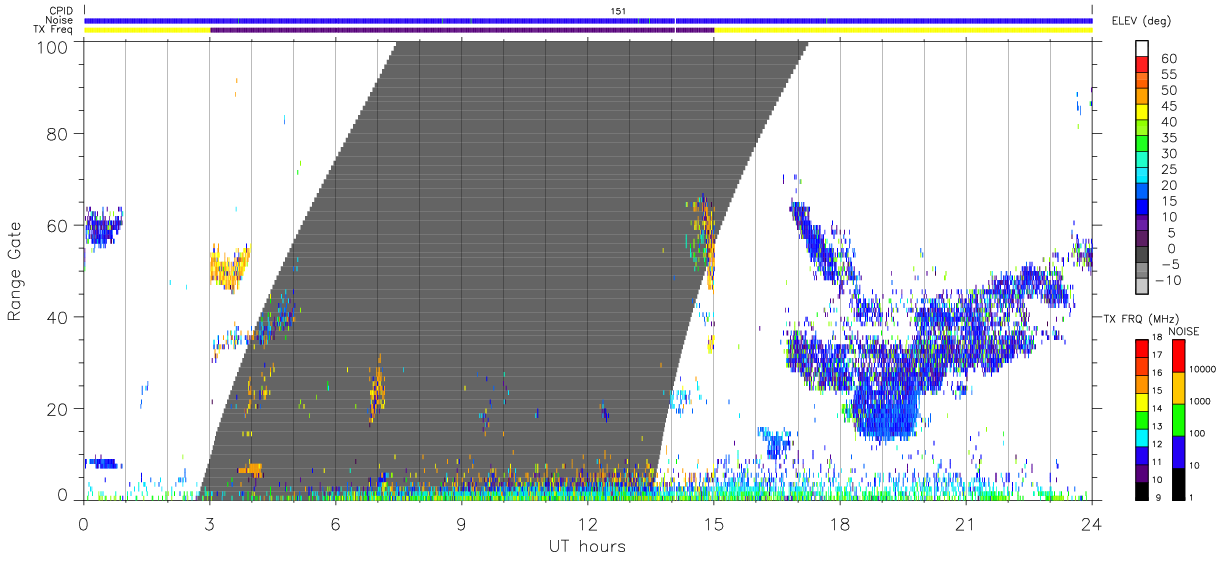Image resolution: width=1228 pixels, height=567 pixels.
Task: Click the 20 tick on Range Gate axis
Action: pos(59,409)
